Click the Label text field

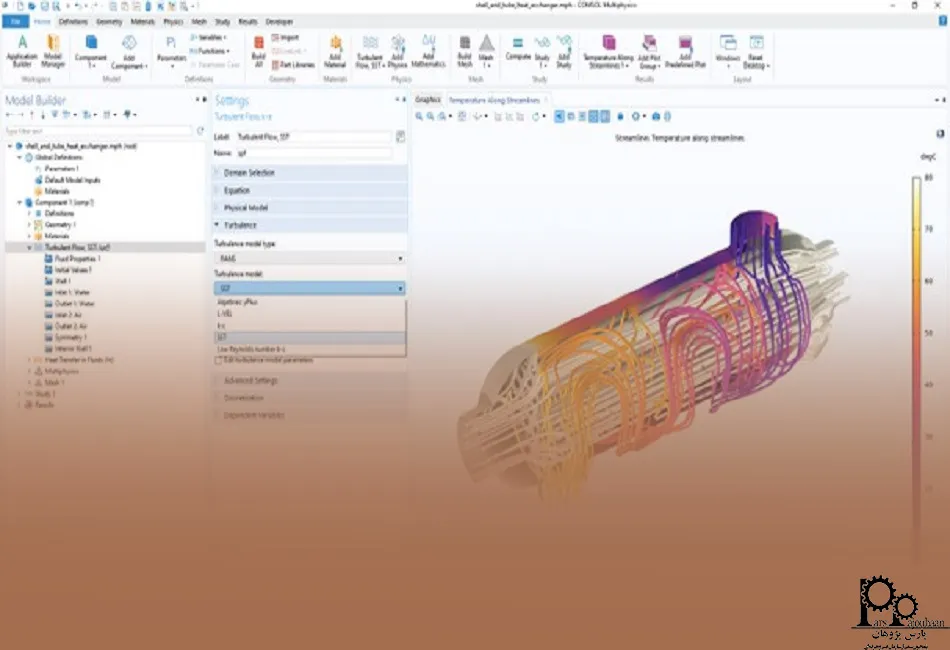point(313,136)
